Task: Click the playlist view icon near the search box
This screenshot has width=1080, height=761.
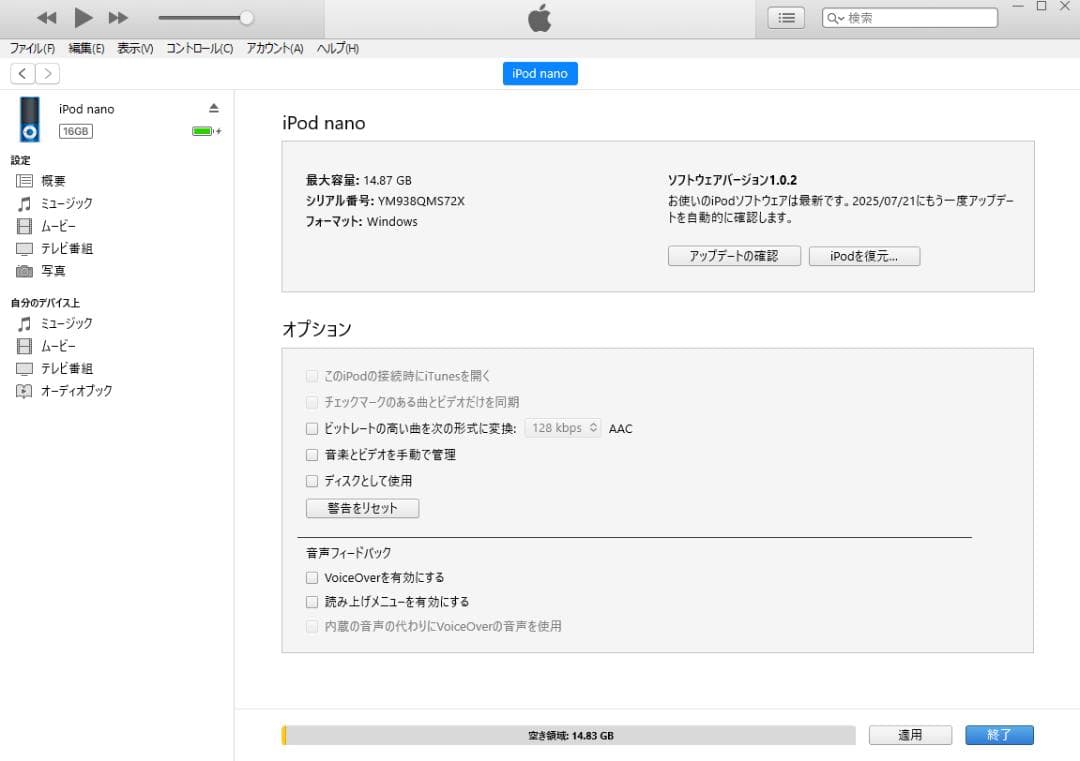Action: pos(786,16)
